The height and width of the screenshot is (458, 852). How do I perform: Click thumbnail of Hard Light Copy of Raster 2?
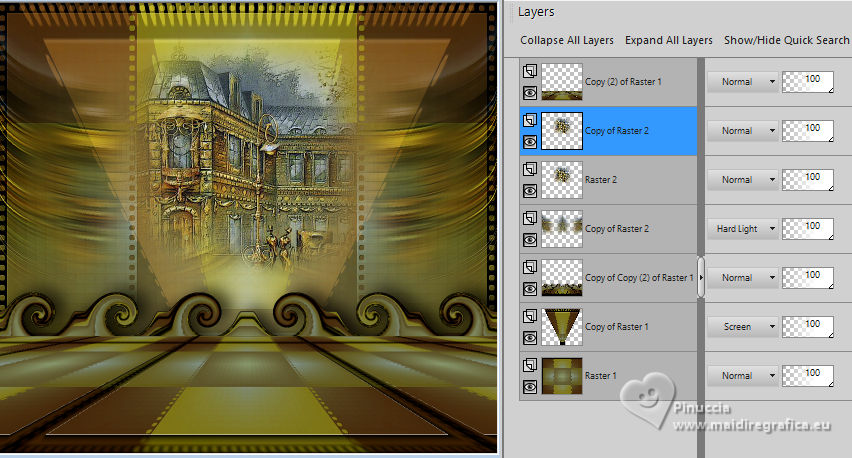point(562,229)
